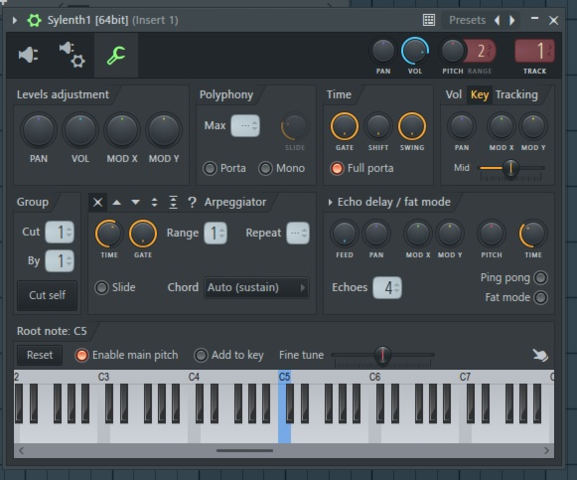Change the Arpeggiator Repeat value
Image resolution: width=577 pixels, height=480 pixels.
pyautogui.click(x=298, y=233)
